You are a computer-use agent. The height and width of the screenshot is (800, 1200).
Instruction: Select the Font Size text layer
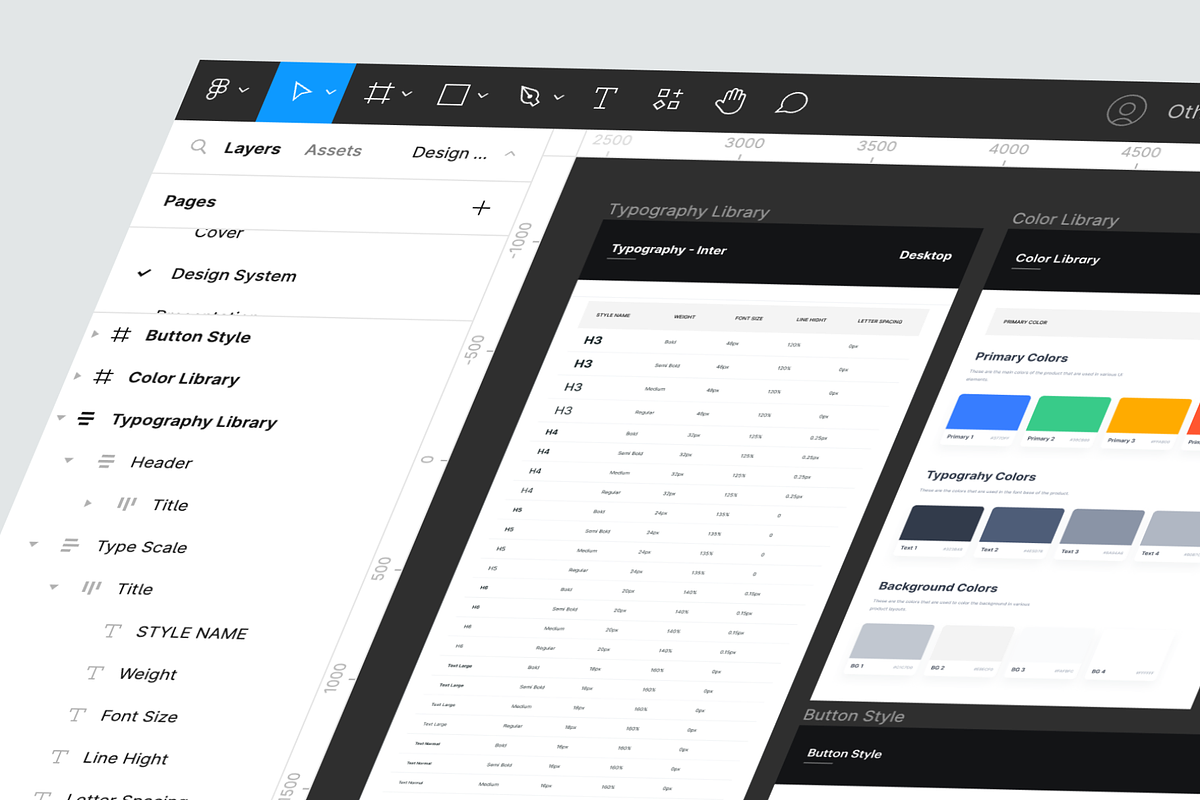[x=139, y=716]
